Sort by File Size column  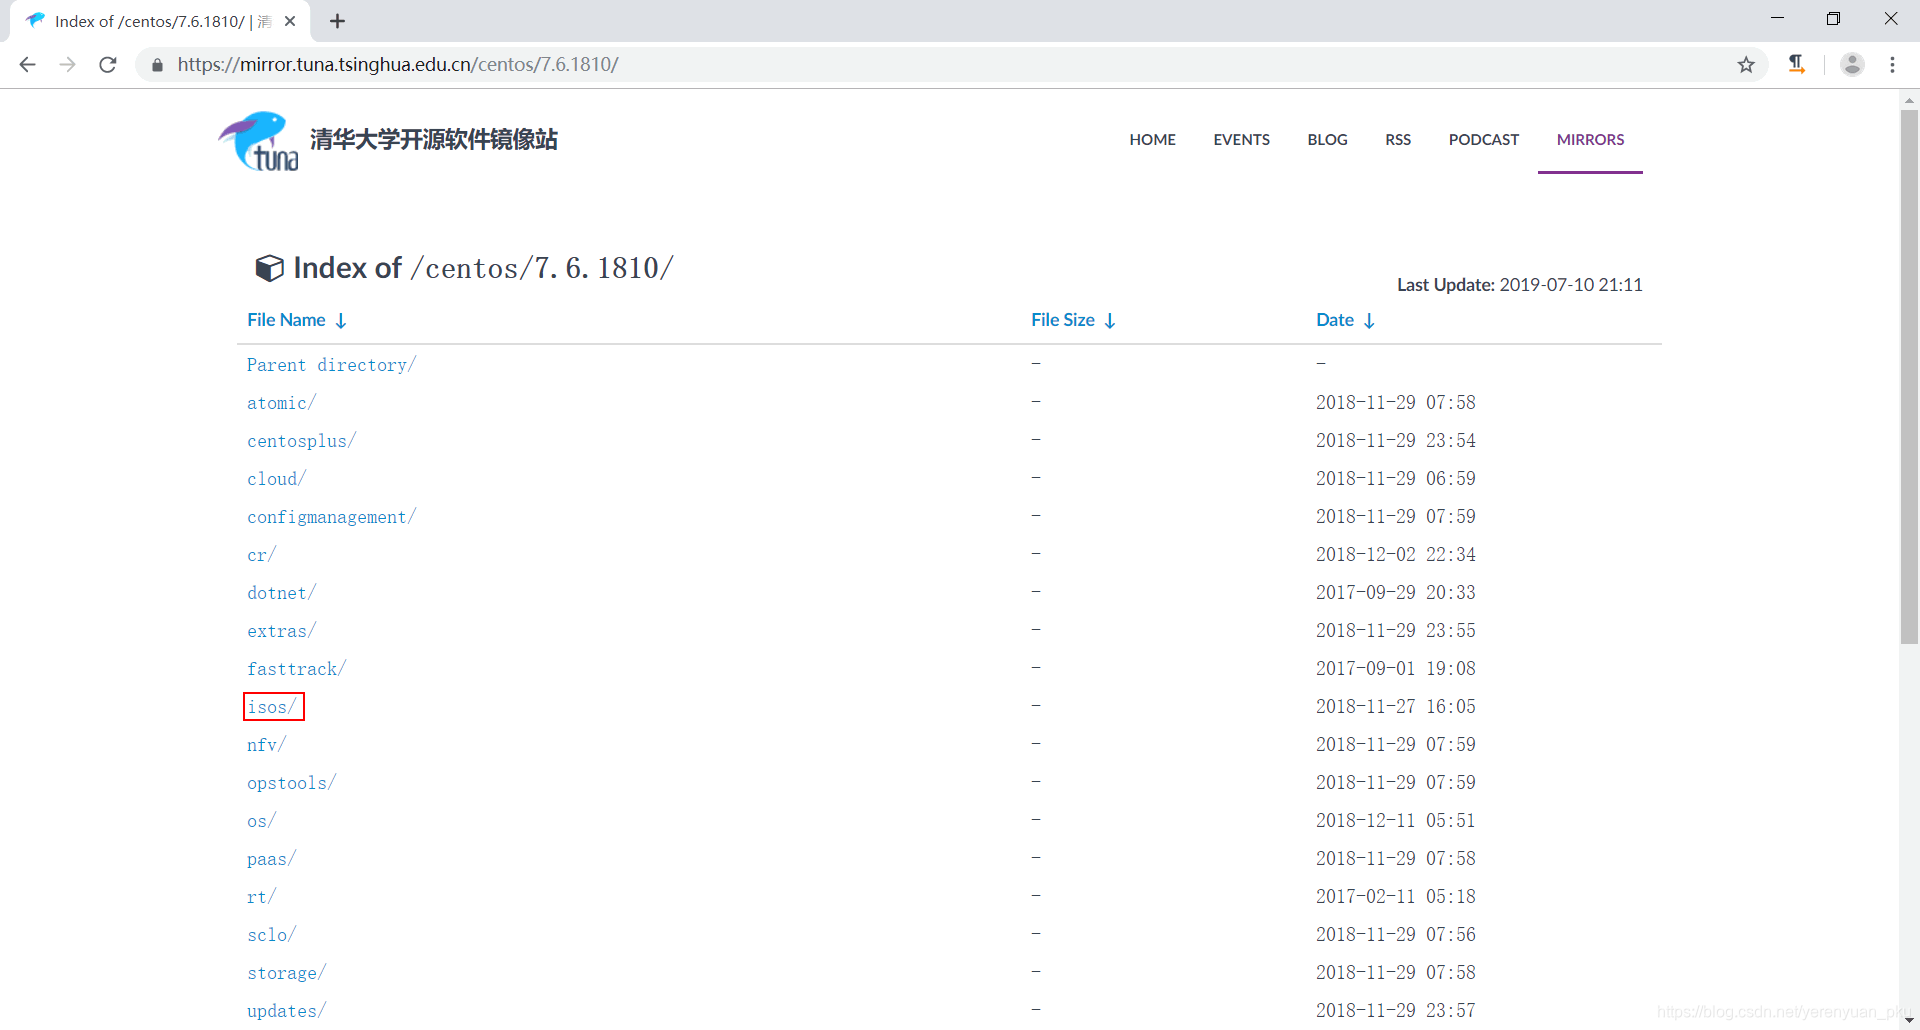(1073, 320)
